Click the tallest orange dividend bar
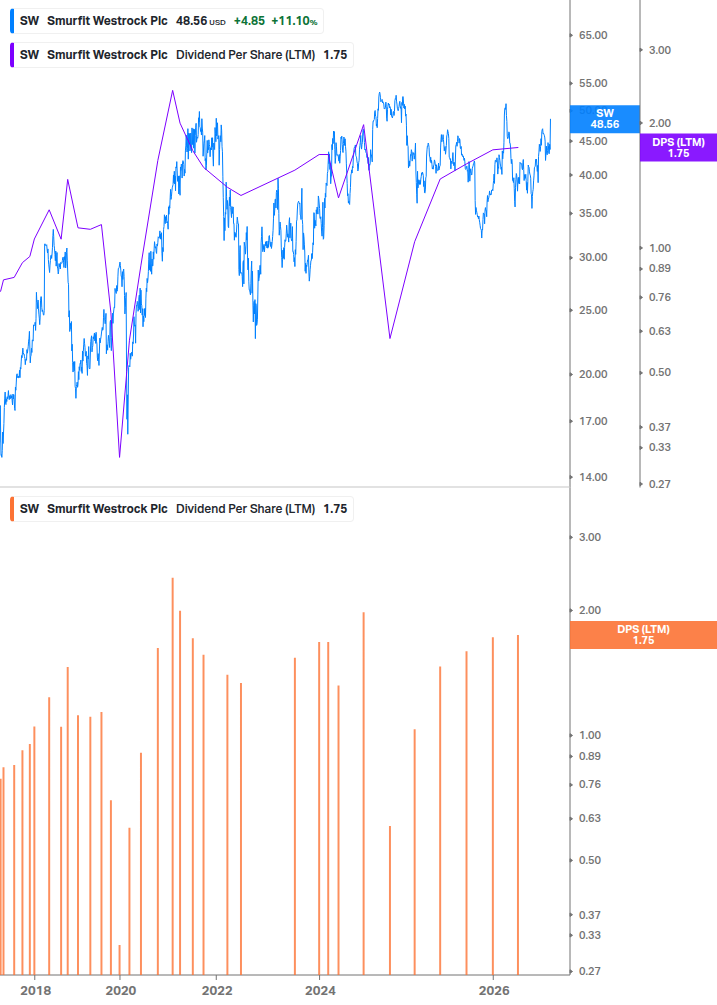Screen dimensions: 717x1005 tap(172, 776)
